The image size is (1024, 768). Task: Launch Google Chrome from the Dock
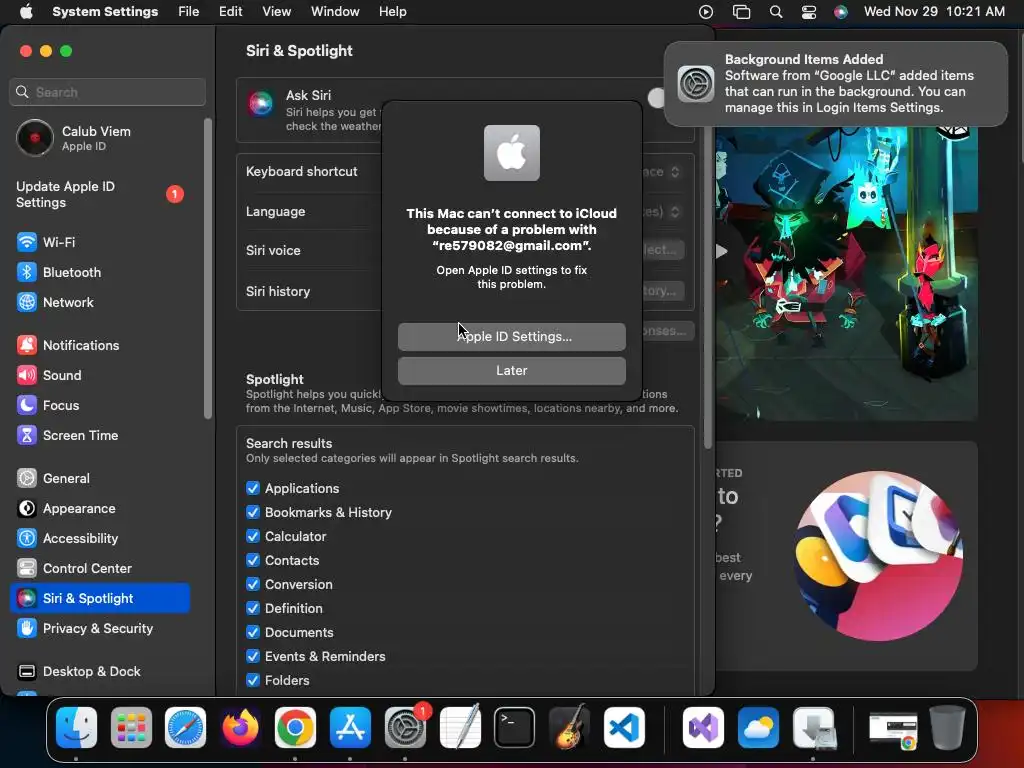tap(295, 728)
